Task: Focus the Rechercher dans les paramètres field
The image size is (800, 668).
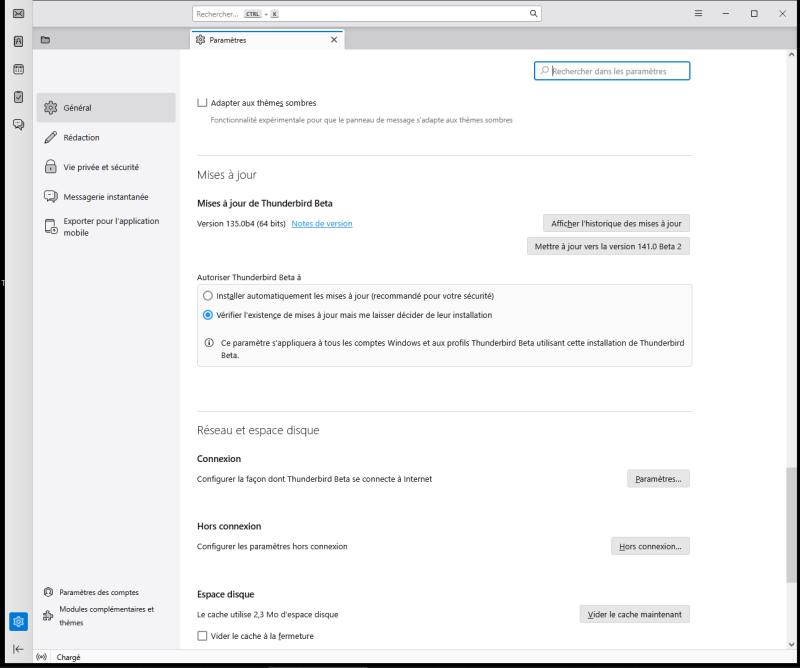Action: (x=612, y=71)
